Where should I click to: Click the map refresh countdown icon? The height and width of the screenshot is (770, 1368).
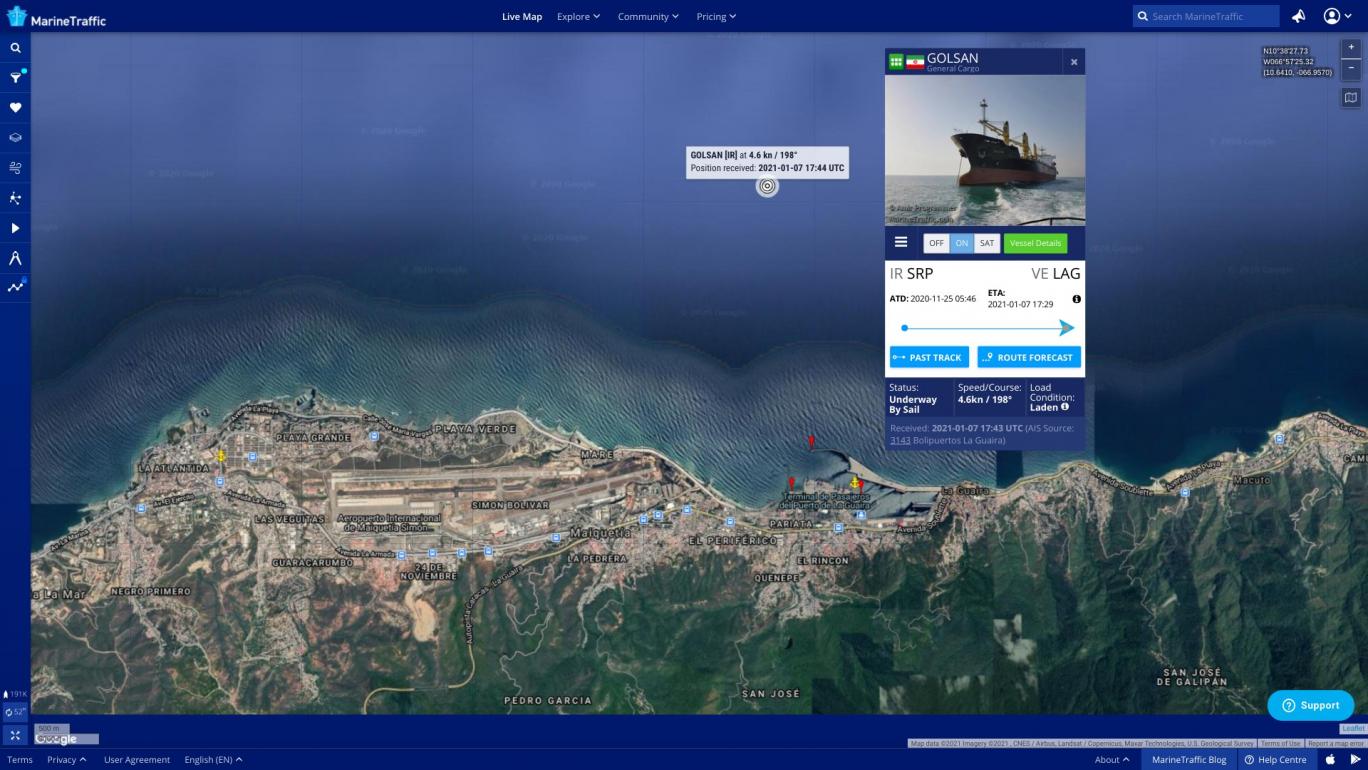(15, 712)
